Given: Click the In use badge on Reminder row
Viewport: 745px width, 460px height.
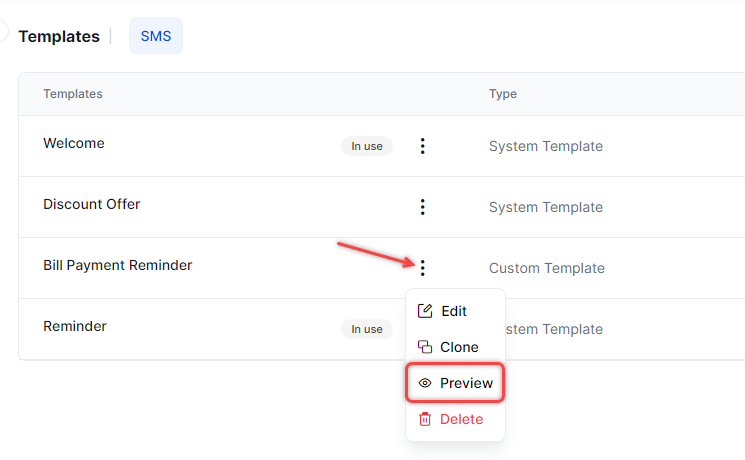Looking at the screenshot, I should click(x=366, y=329).
